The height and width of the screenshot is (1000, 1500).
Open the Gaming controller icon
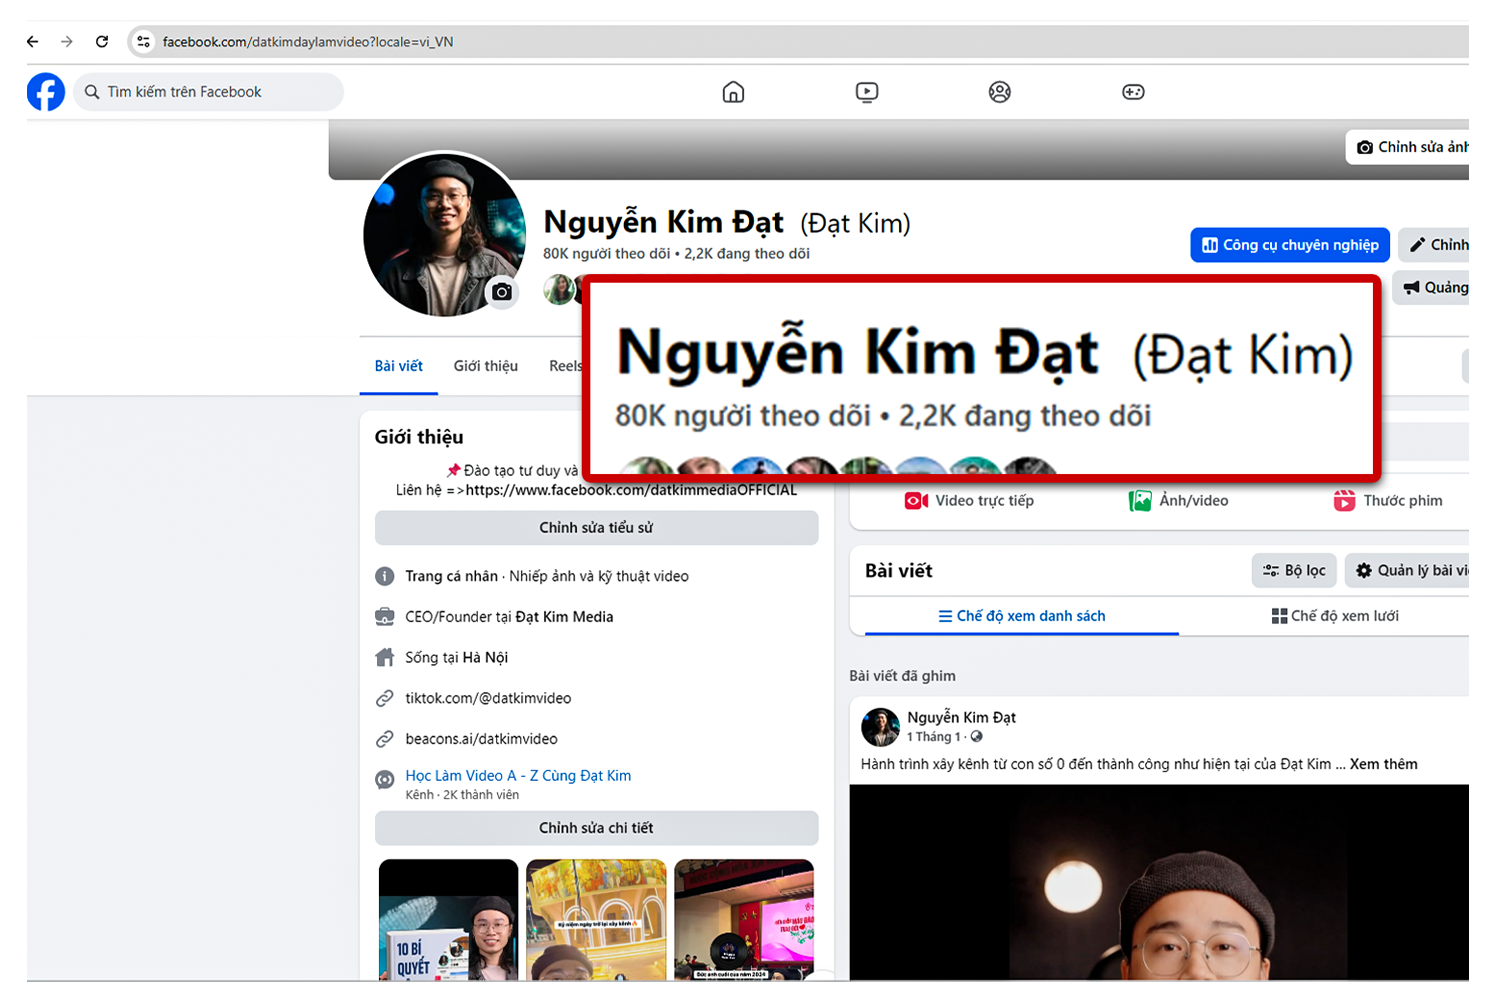pos(1133,92)
